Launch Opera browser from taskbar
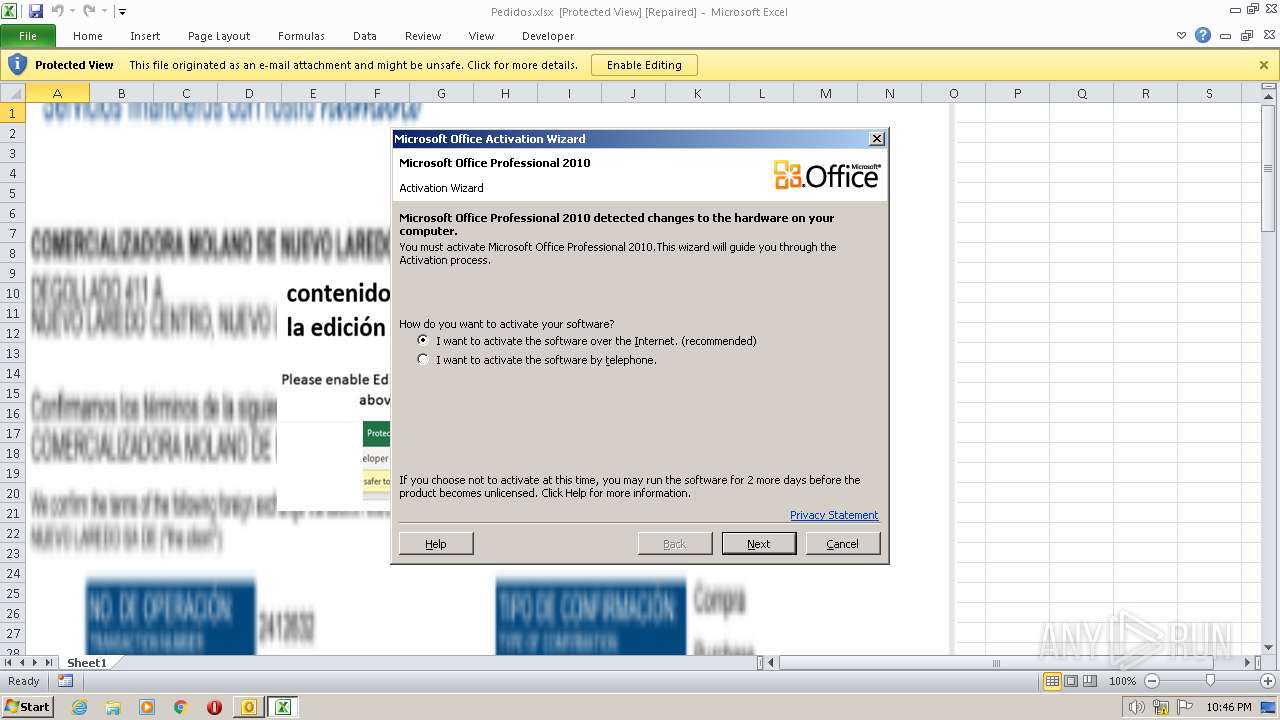 point(214,707)
